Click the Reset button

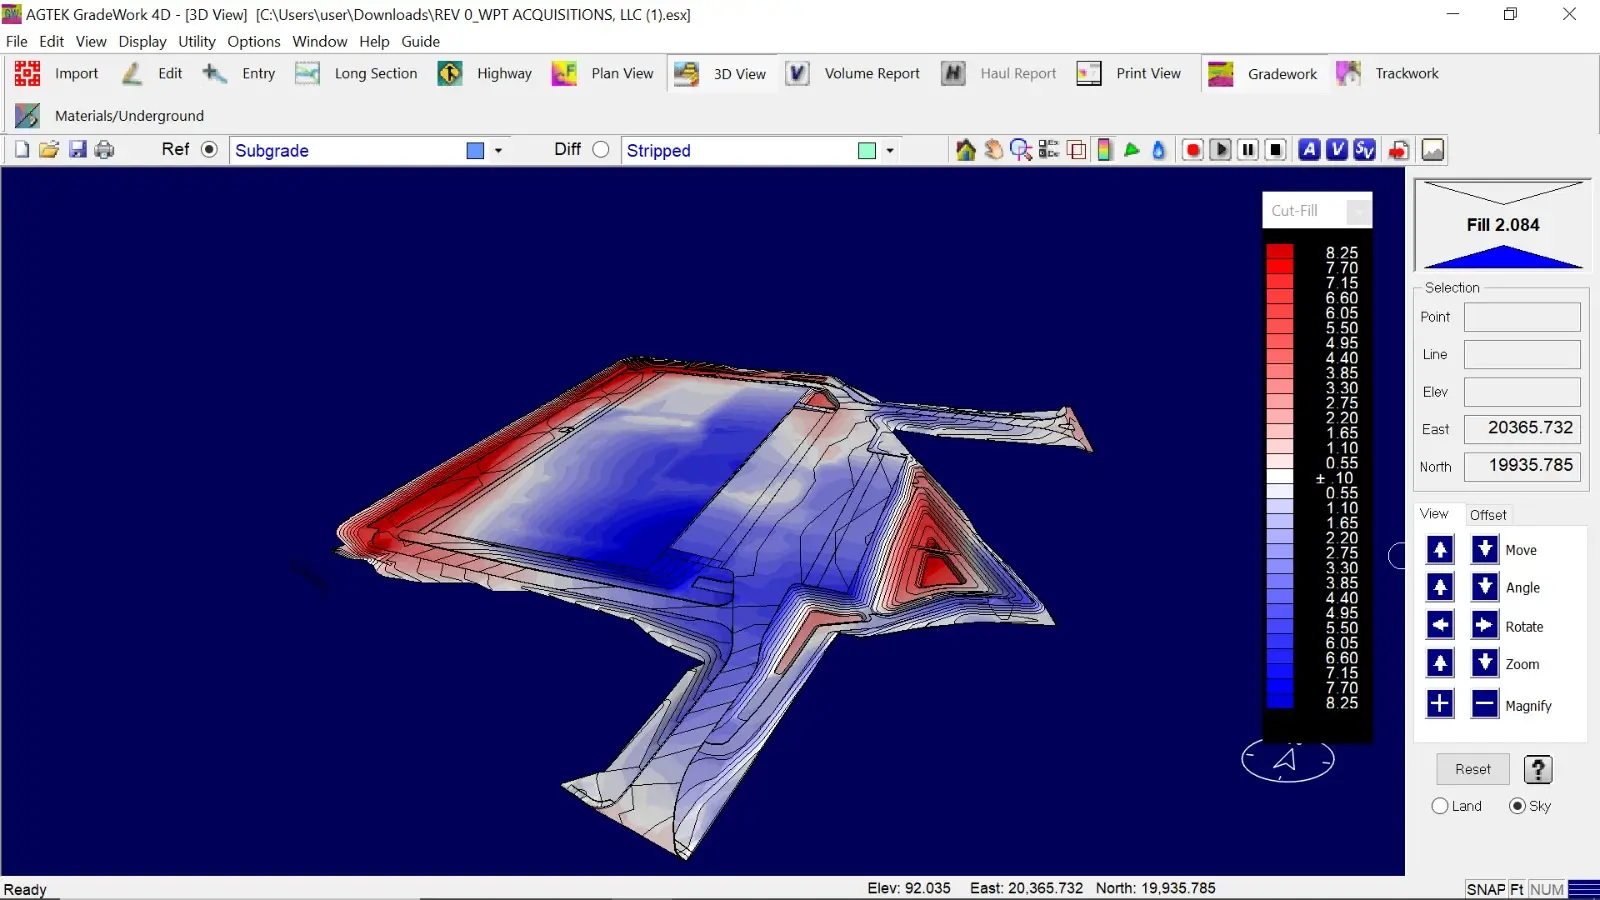[1472, 769]
